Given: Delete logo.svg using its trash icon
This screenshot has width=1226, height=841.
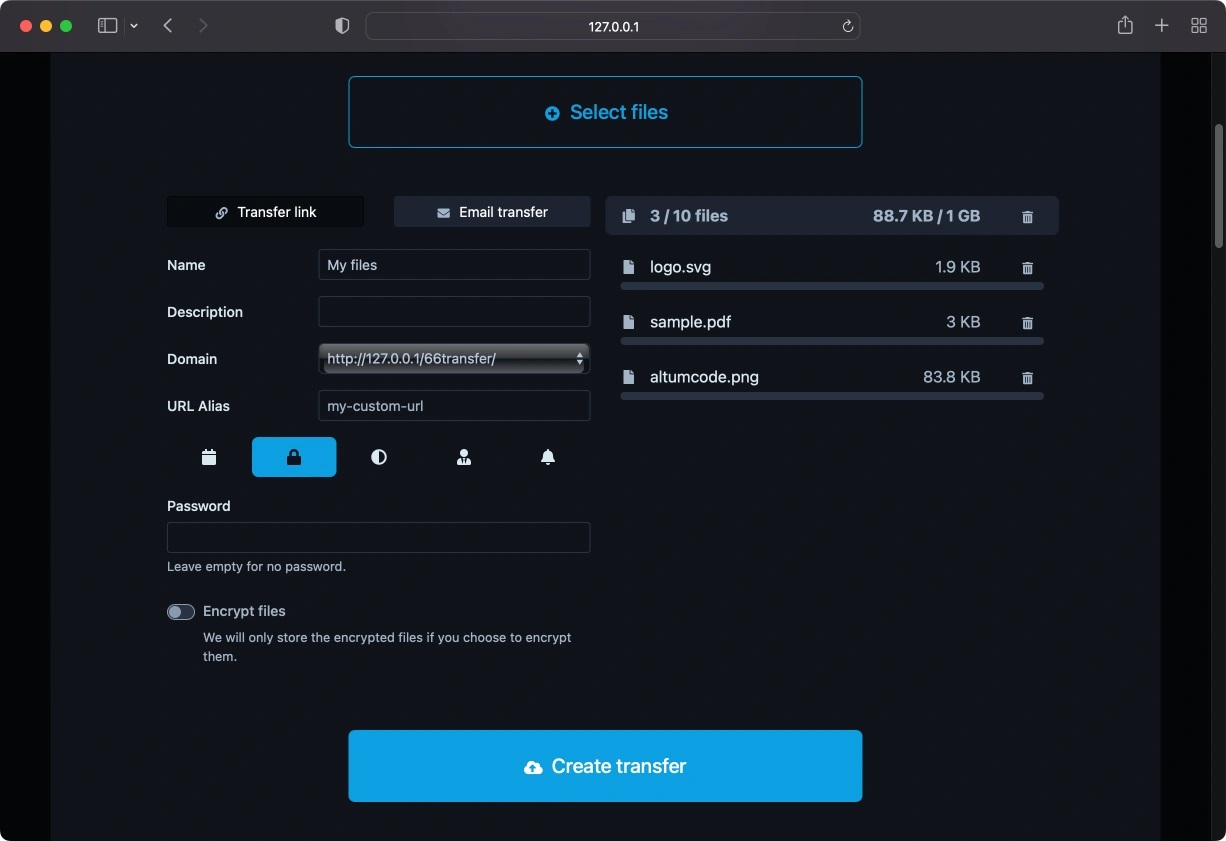Looking at the screenshot, I should [x=1027, y=268].
